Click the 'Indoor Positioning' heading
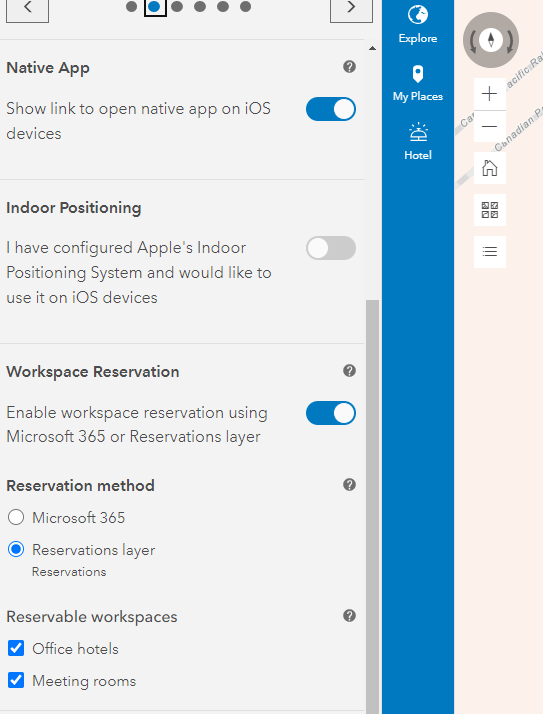543x714 pixels. (74, 208)
